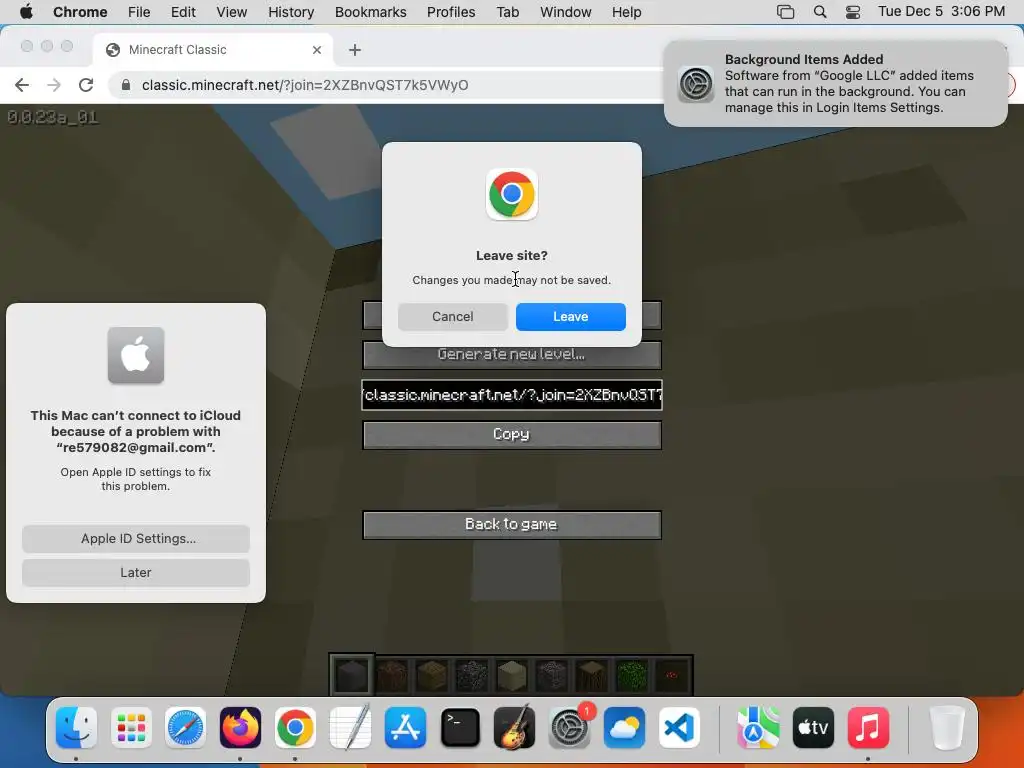Click Generate new level button
Image resolution: width=1024 pixels, height=768 pixels.
point(512,355)
